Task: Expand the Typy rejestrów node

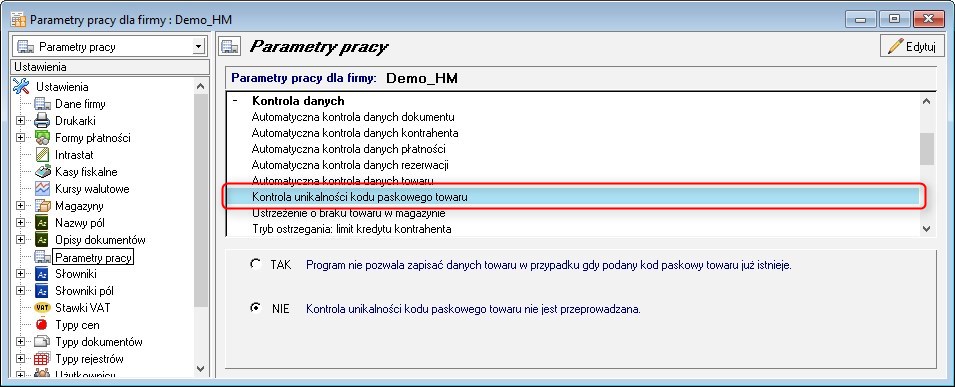Action: [x=21, y=359]
